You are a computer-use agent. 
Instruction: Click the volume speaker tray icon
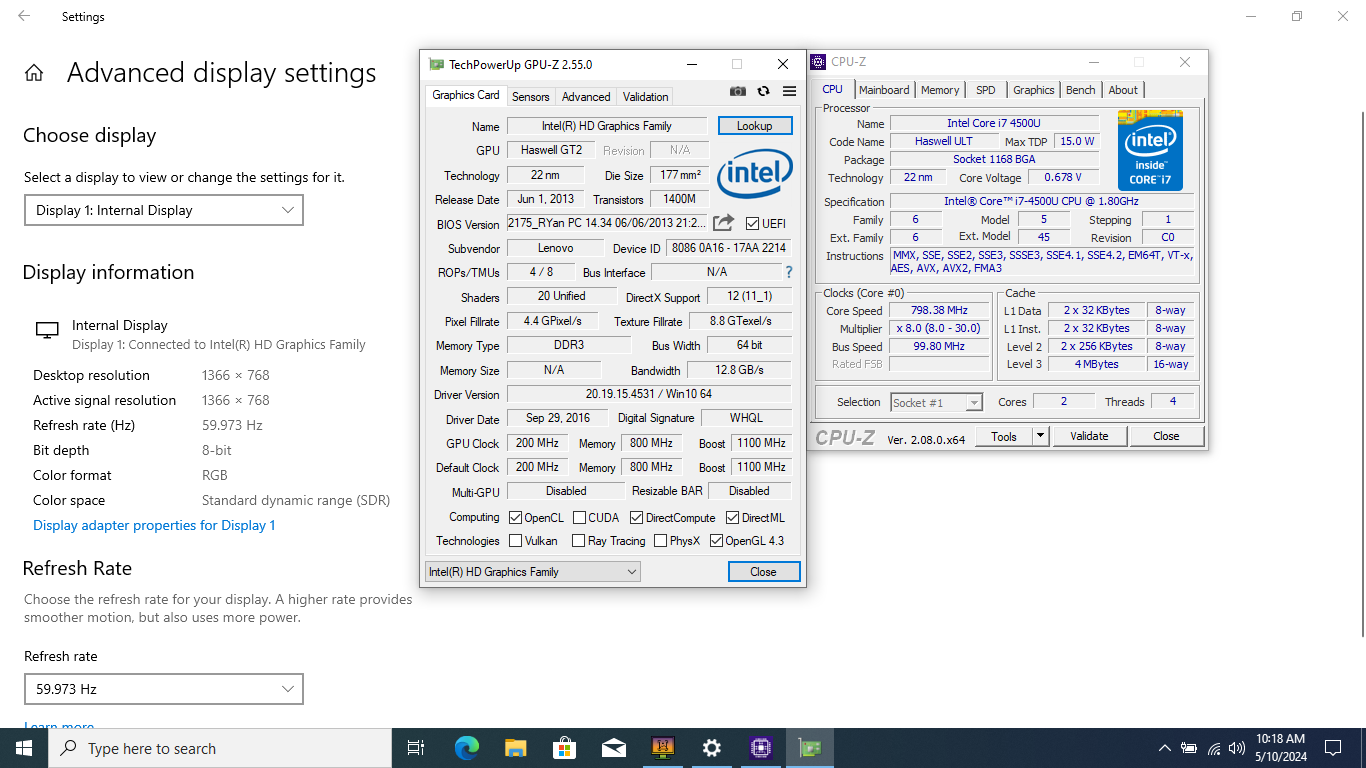tap(1237, 748)
